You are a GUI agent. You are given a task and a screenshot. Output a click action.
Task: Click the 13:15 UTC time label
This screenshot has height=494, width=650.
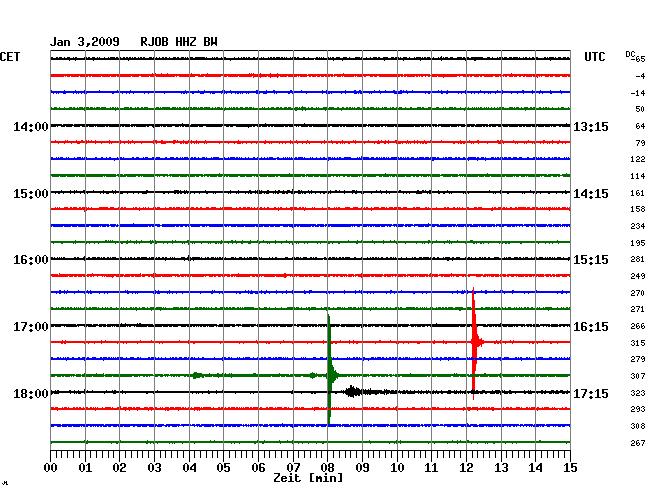[x=591, y=126]
